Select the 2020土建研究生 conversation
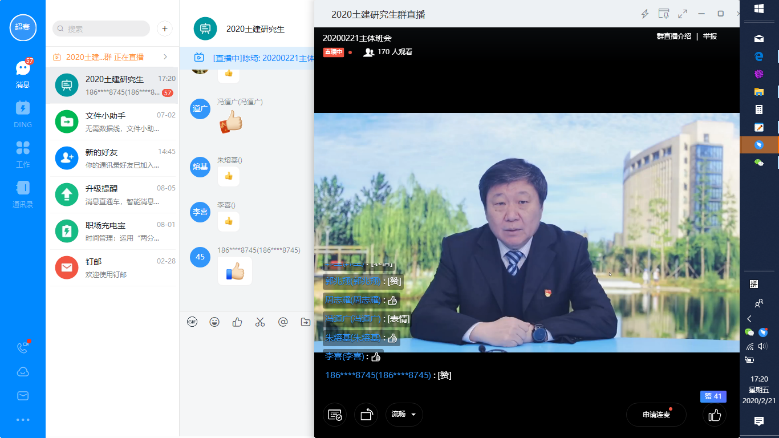This screenshot has height=438, width=779. [112, 85]
